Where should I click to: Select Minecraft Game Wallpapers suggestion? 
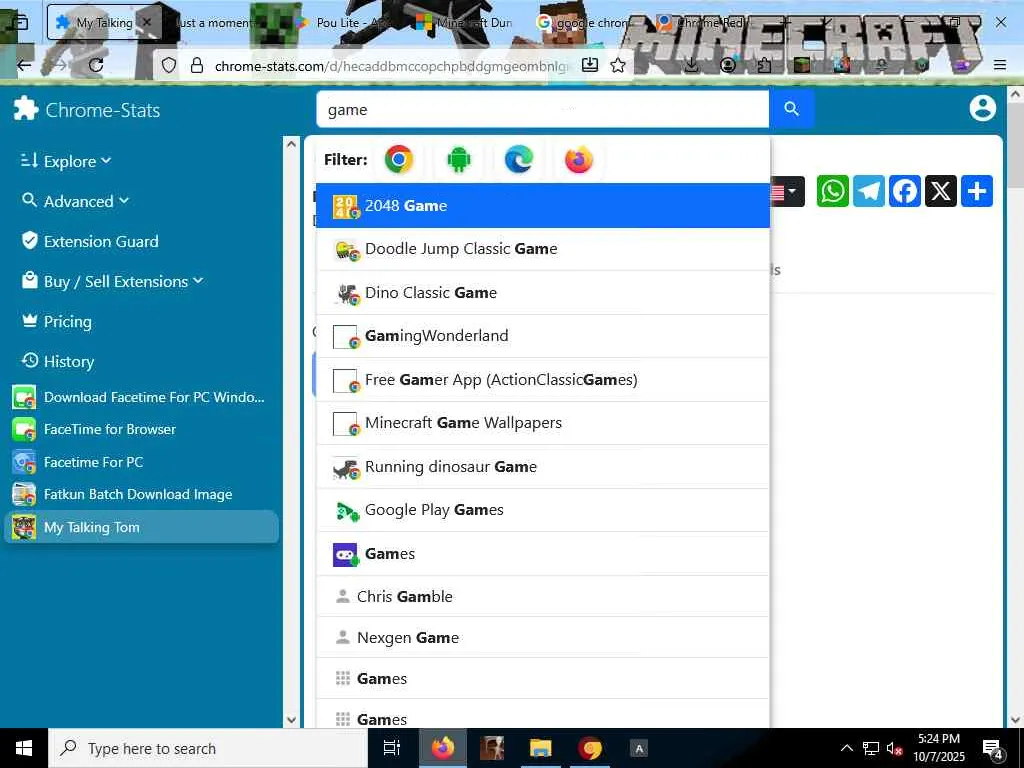(543, 423)
